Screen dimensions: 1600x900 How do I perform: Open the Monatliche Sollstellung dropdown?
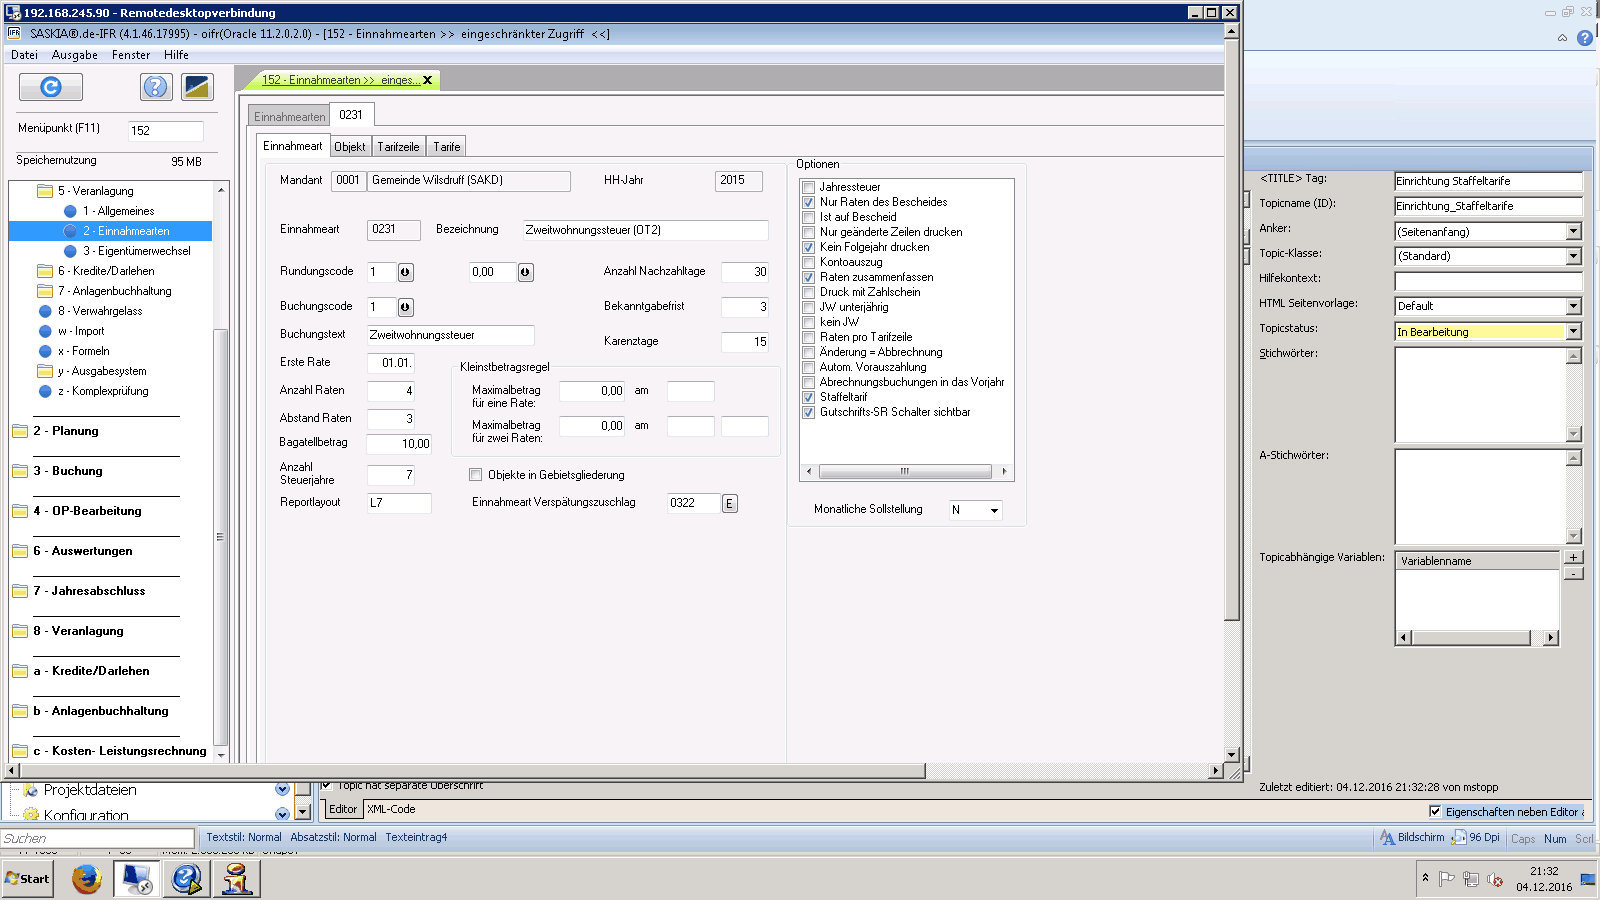tap(994, 510)
